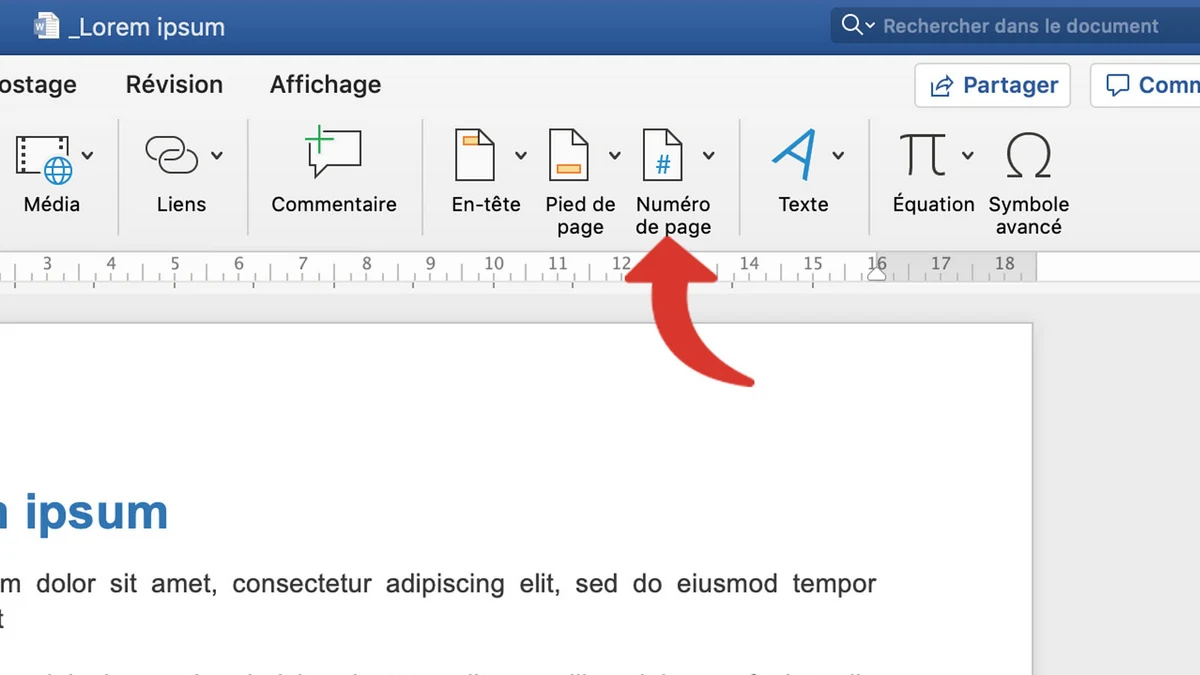This screenshot has height=675, width=1200.
Task: Switch to the Révision tab
Action: [174, 85]
